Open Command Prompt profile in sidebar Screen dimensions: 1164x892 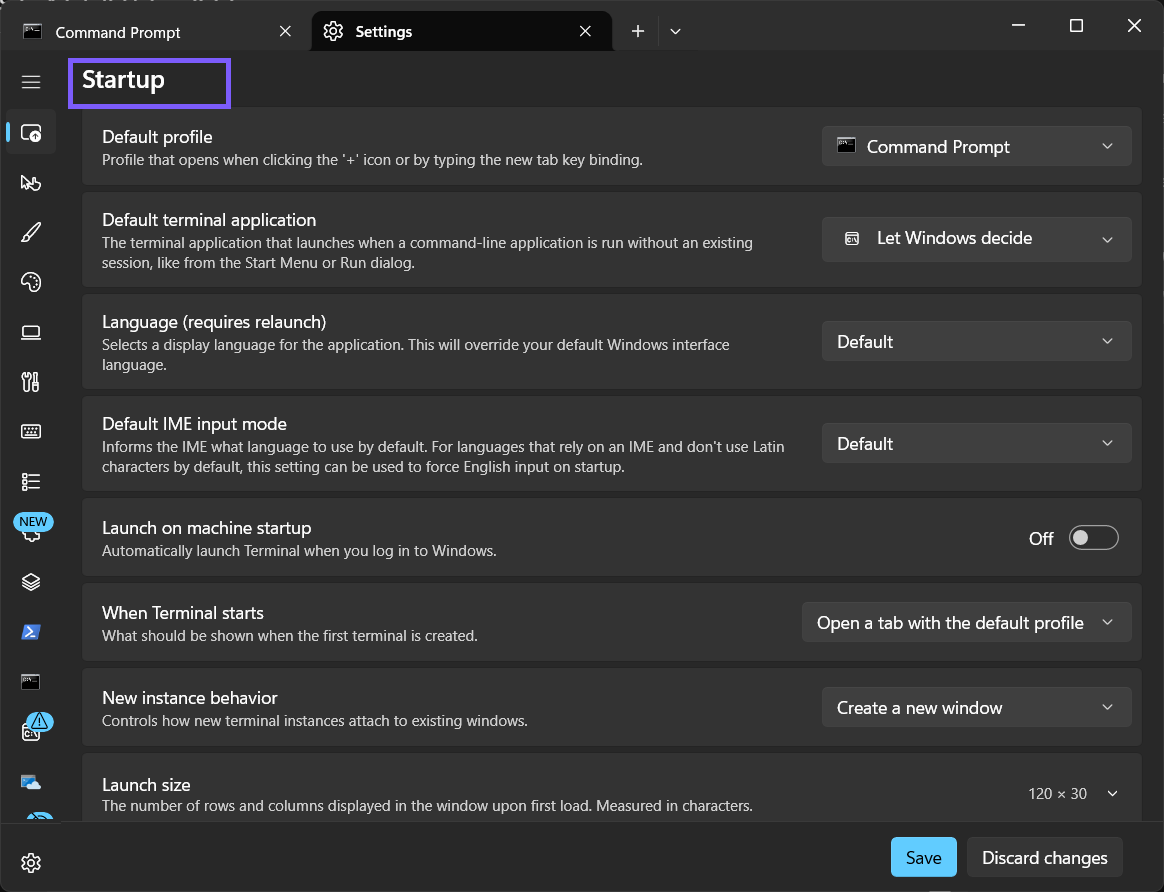point(30,681)
